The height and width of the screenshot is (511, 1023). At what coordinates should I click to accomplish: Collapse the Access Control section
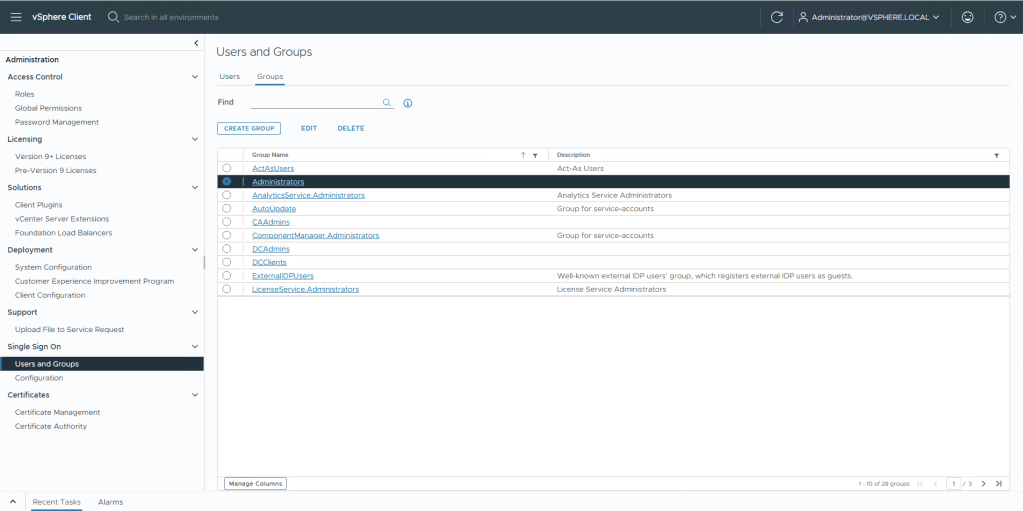pos(195,77)
